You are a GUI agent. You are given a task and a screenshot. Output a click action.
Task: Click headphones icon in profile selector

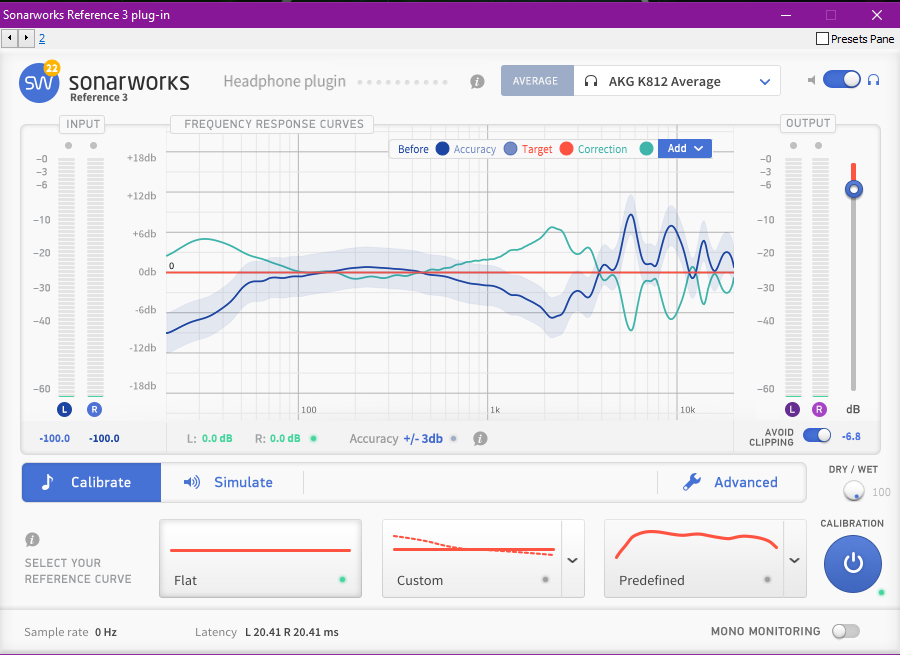591,81
